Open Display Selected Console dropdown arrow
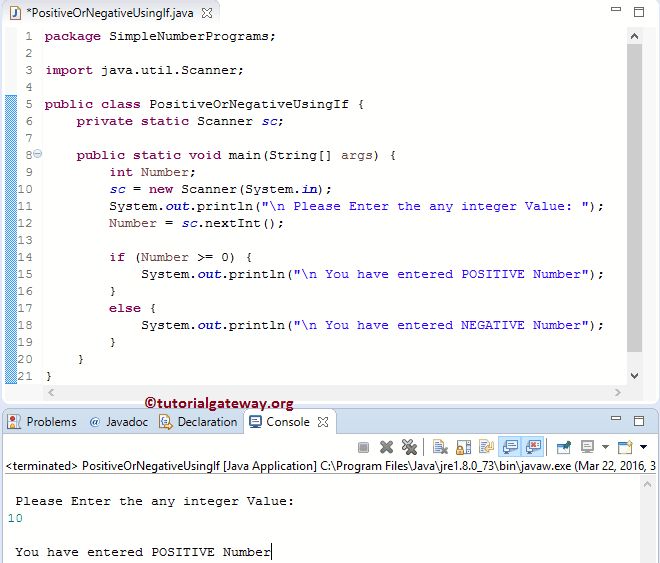This screenshot has height=563, width=660. pos(605,447)
